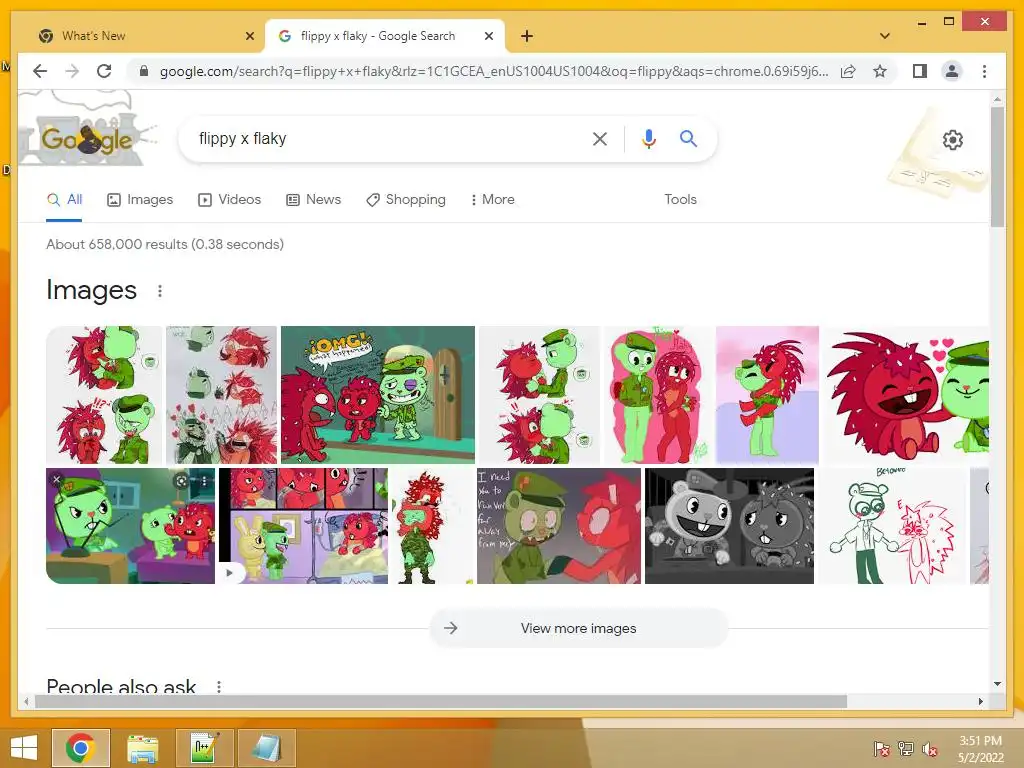
Task: Open the Flippy watching TV image
Action: (131, 526)
